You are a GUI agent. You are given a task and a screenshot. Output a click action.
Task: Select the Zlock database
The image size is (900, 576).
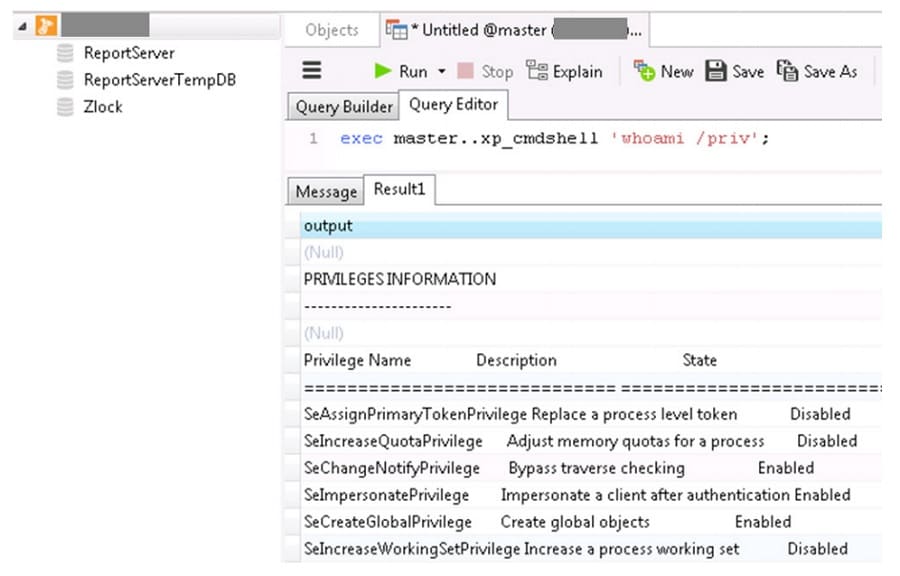(x=103, y=107)
